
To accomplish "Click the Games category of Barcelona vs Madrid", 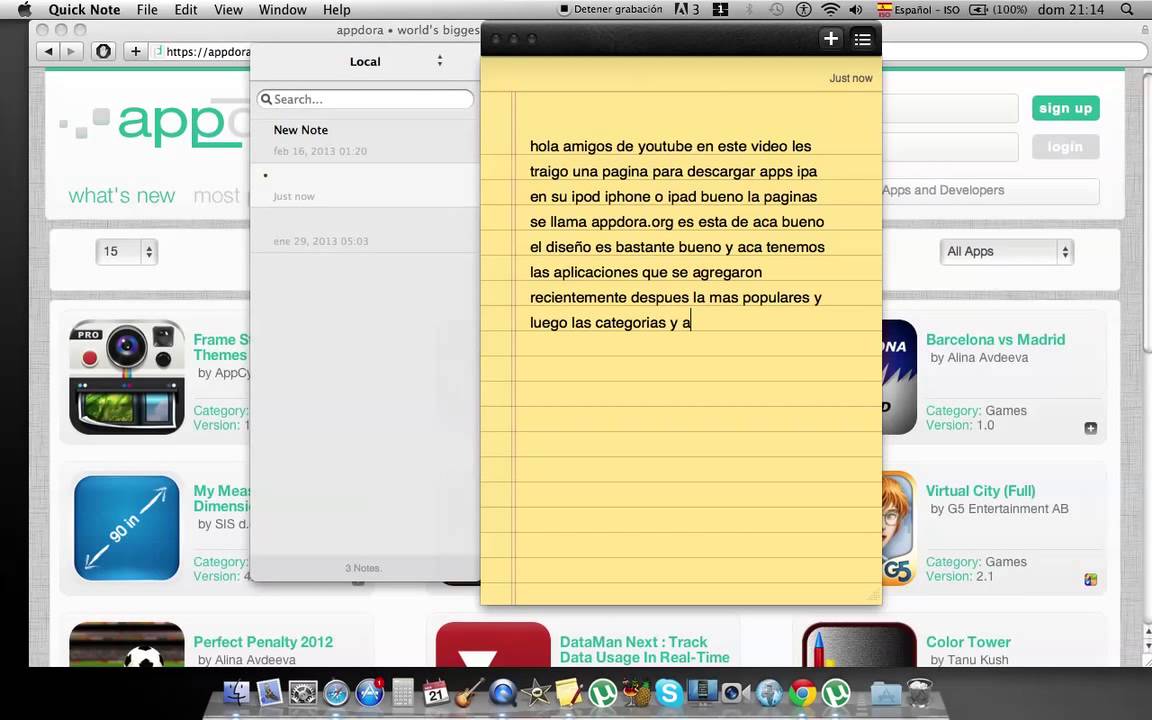I will click(x=1006, y=411).
